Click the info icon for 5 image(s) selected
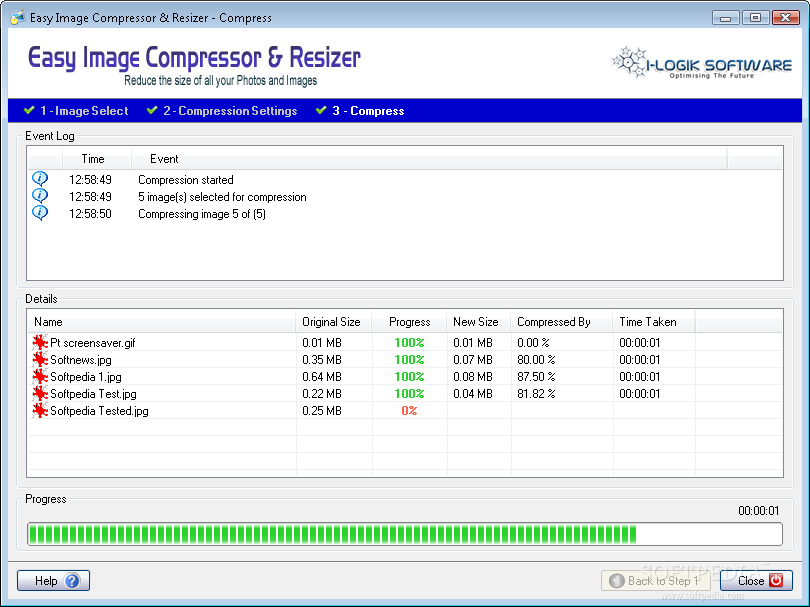Screen dimensions: 810x607 pyautogui.click(x=40, y=196)
